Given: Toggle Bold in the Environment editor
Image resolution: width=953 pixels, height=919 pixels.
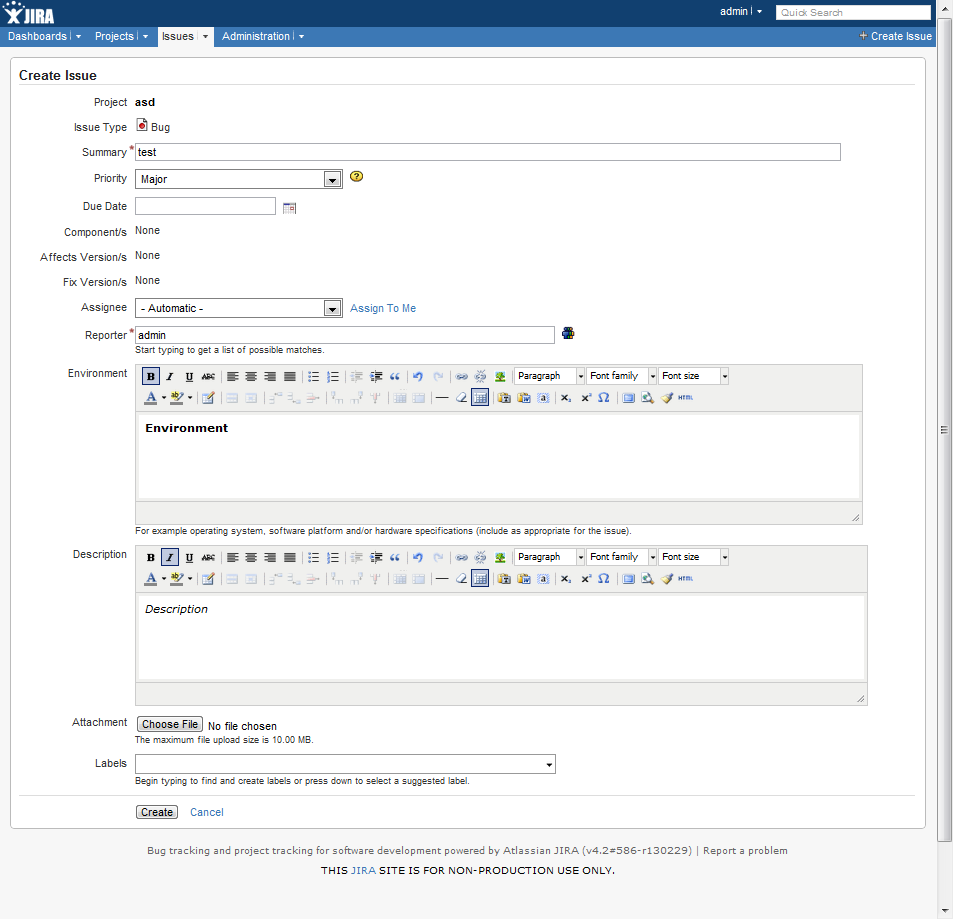Looking at the screenshot, I should coord(151,376).
